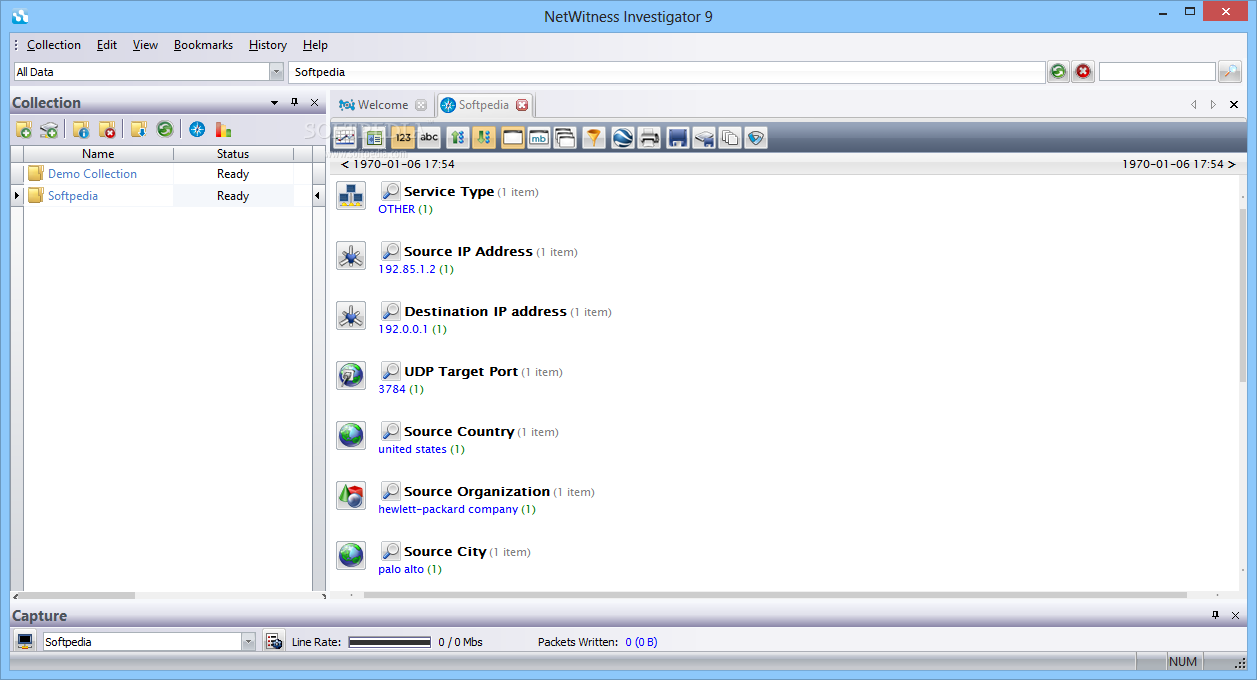
Task: Click magnifier icon beside Source IP Address
Action: click(x=391, y=251)
